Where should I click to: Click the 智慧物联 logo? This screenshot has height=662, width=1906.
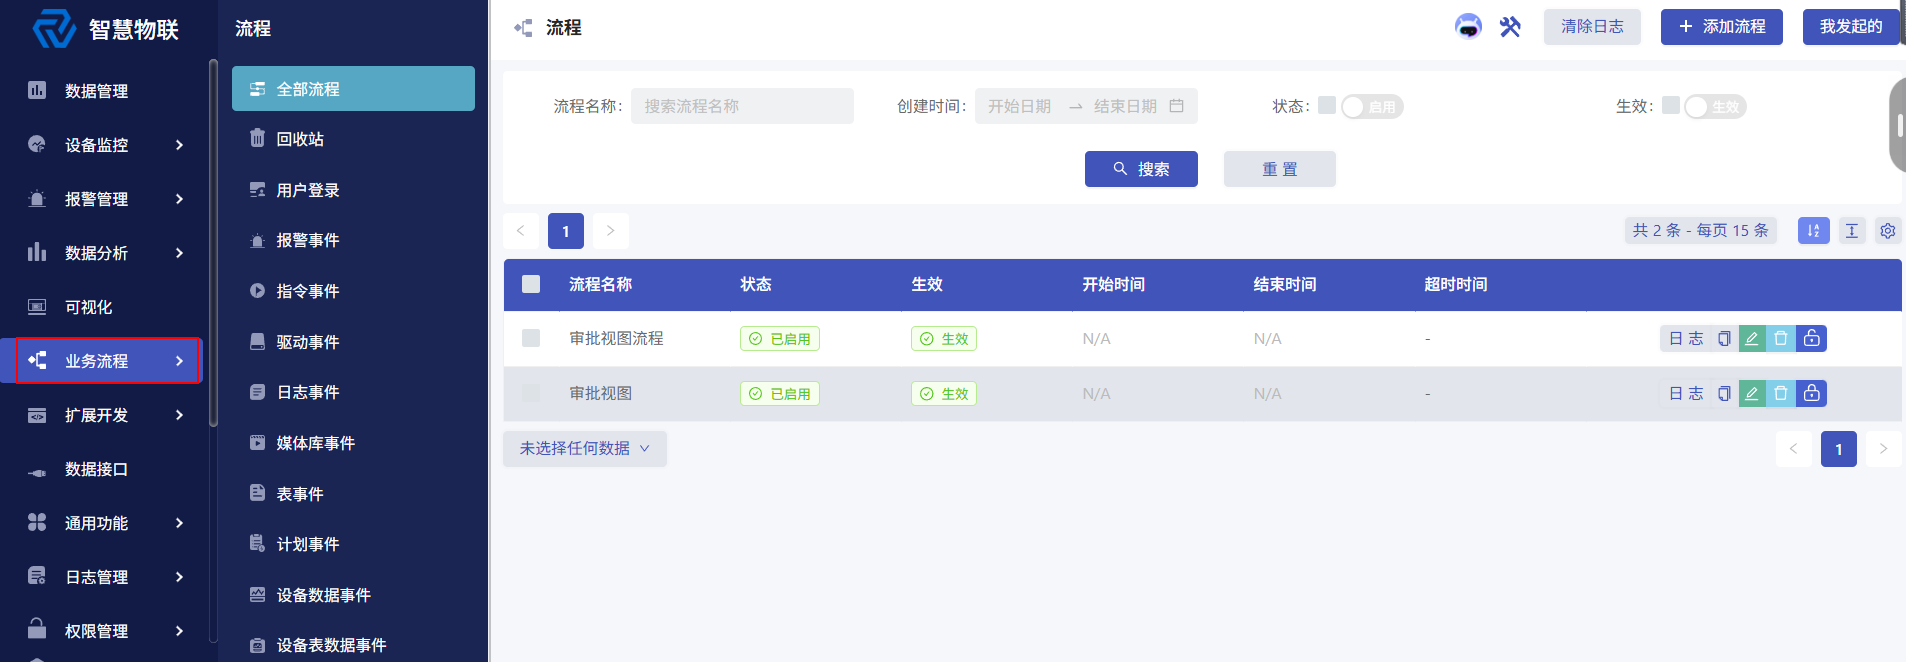click(106, 29)
